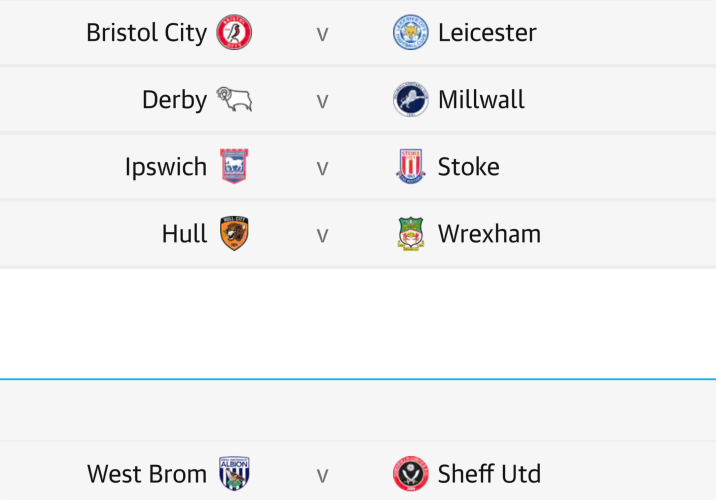Click the Millwall team name
The height and width of the screenshot is (500, 716).
pyautogui.click(x=481, y=100)
